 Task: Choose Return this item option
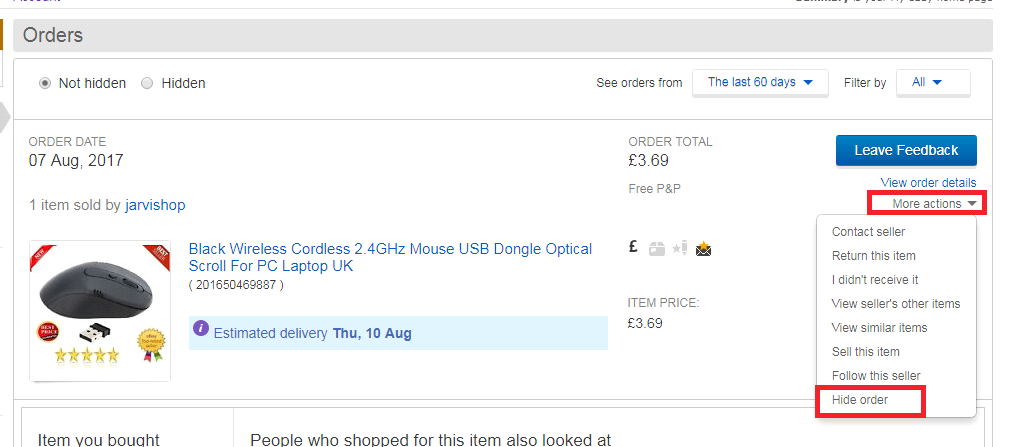(x=873, y=256)
